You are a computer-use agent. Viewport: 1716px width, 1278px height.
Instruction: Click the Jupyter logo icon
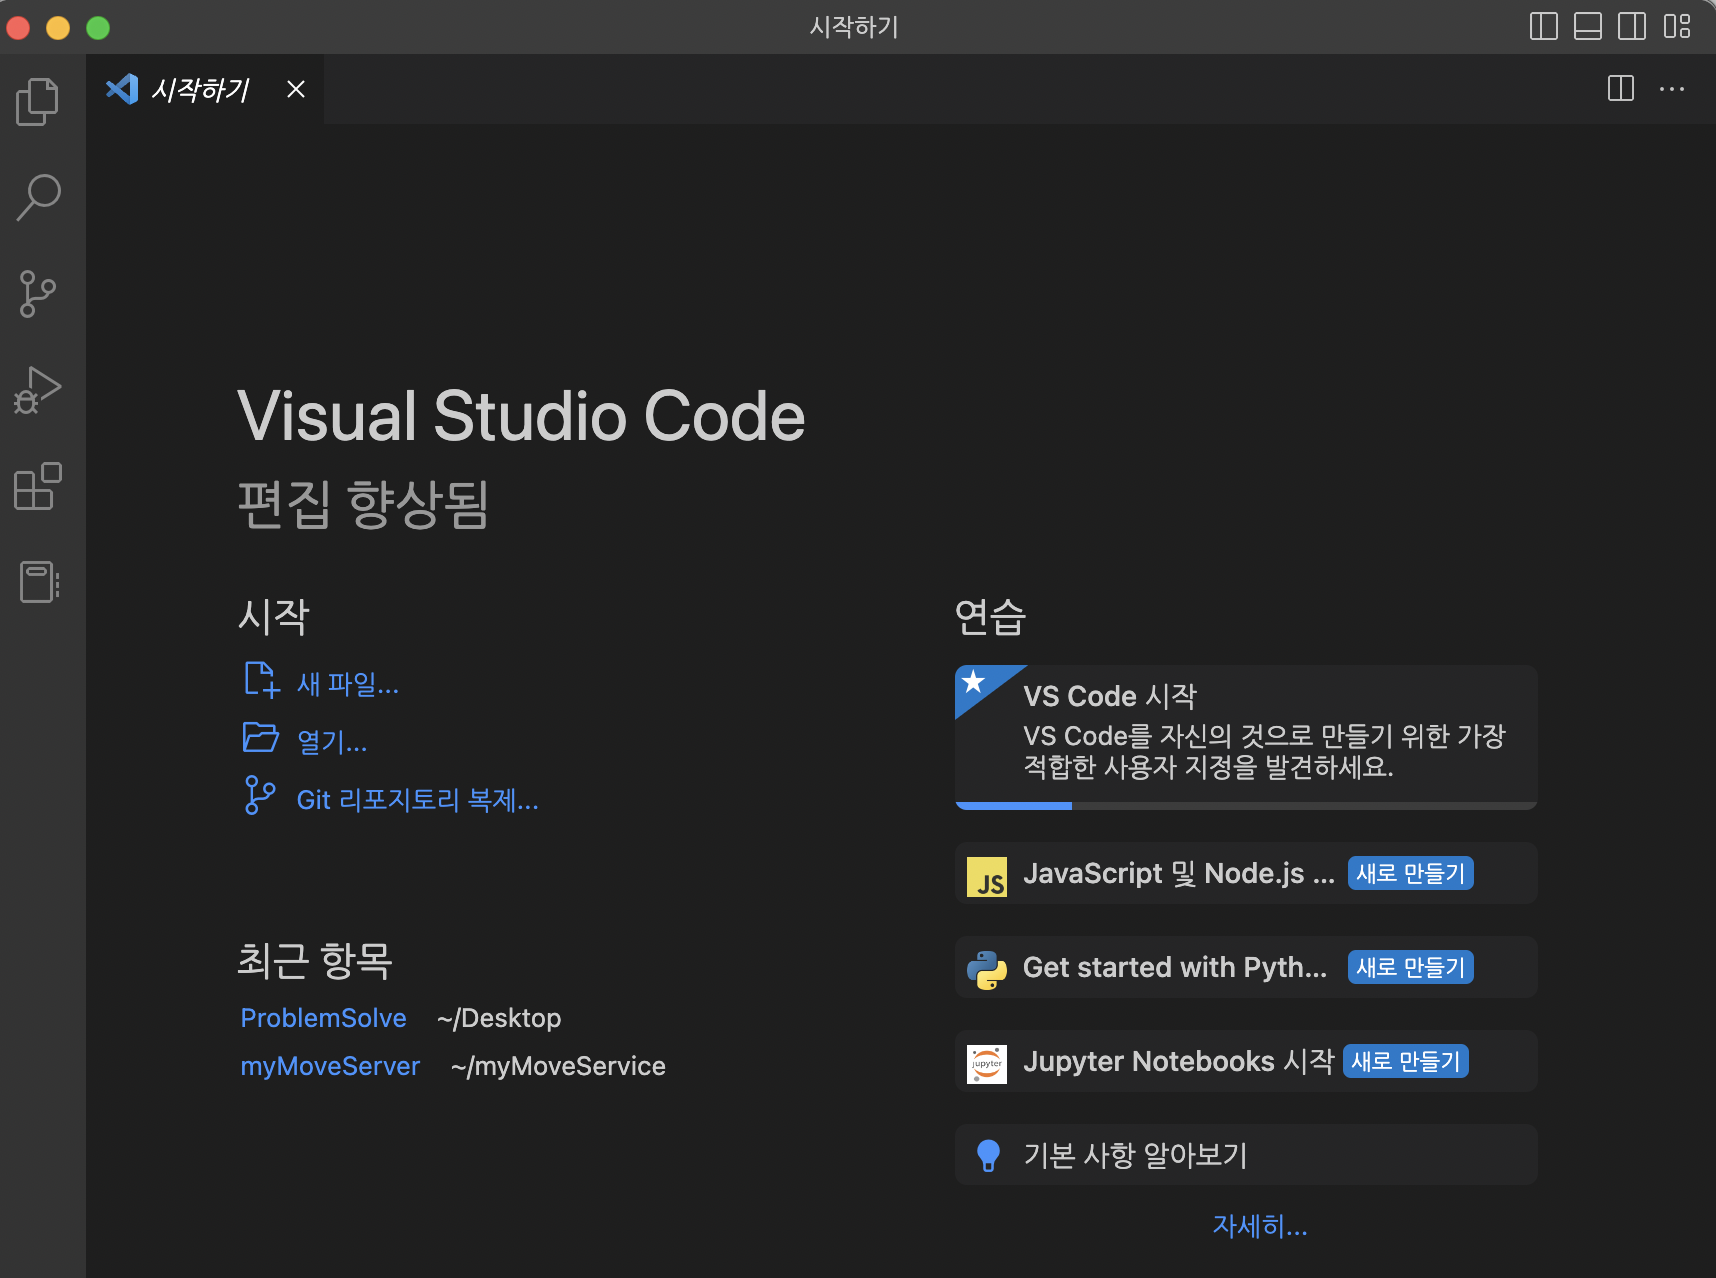pyautogui.click(x=987, y=1064)
